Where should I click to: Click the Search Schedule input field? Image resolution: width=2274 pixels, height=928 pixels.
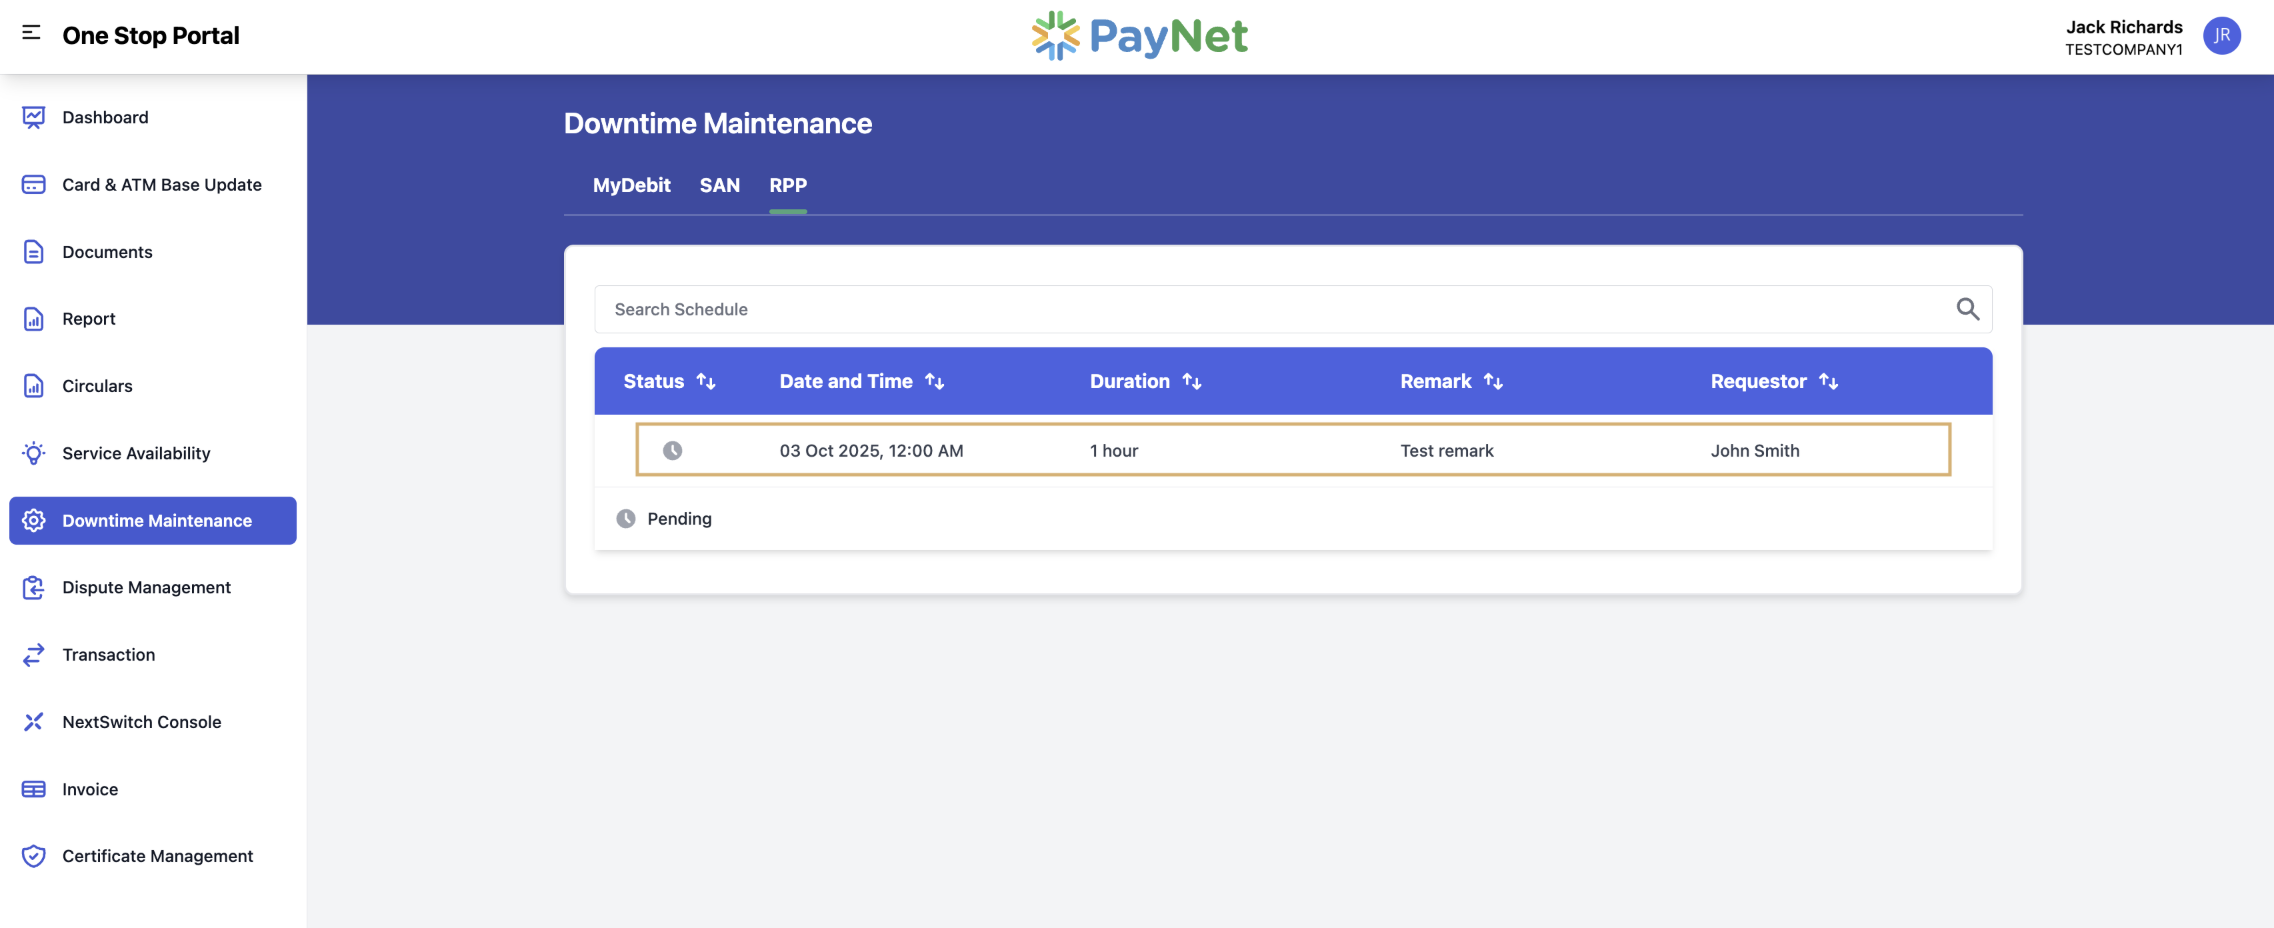coord(1270,309)
